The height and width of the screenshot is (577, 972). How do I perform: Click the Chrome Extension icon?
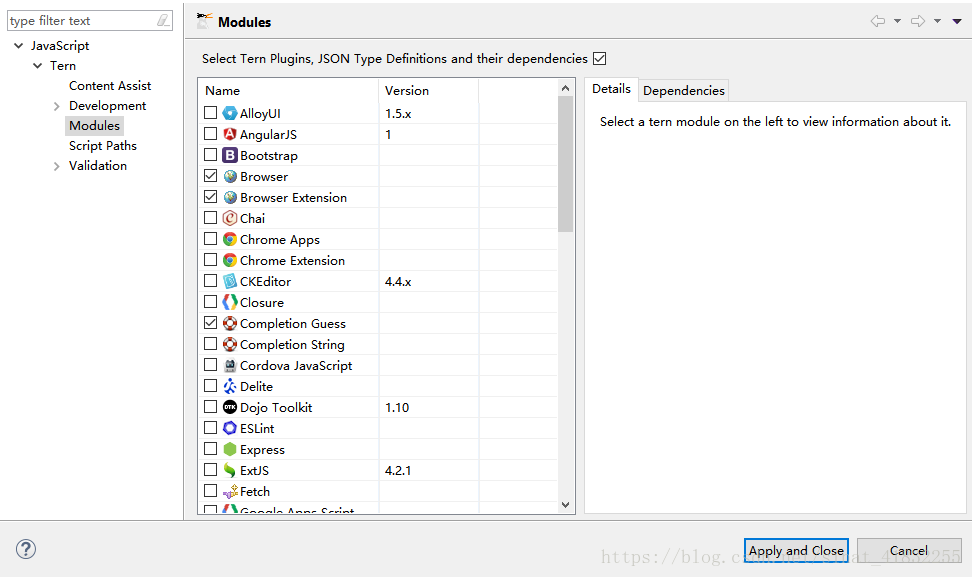(230, 260)
